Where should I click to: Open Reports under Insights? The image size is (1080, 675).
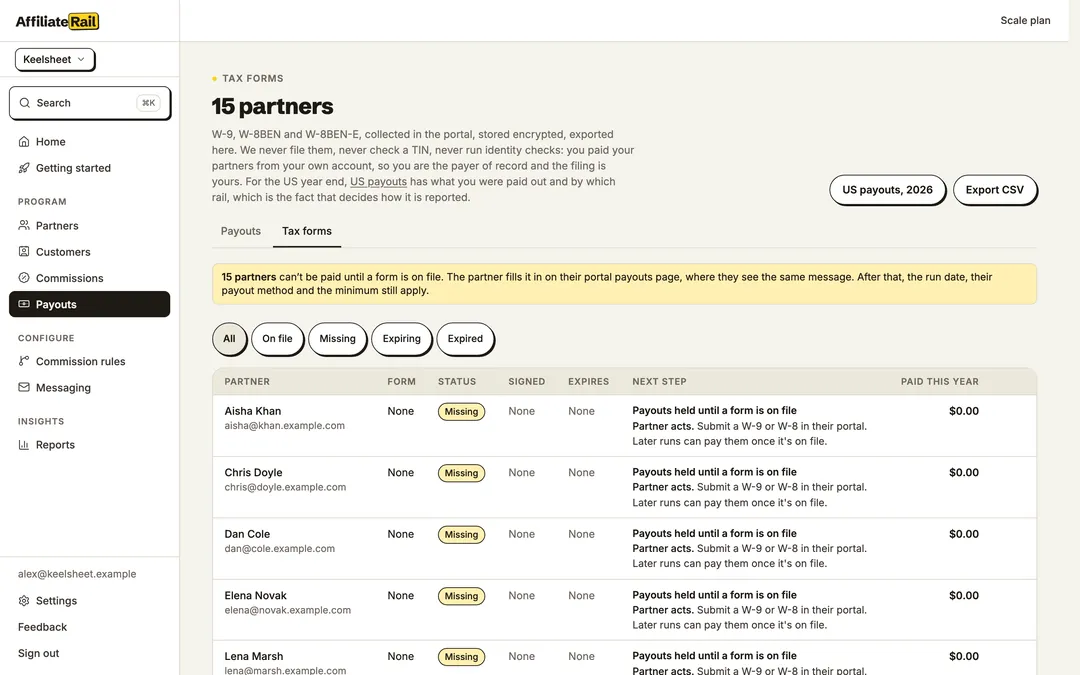point(90,444)
